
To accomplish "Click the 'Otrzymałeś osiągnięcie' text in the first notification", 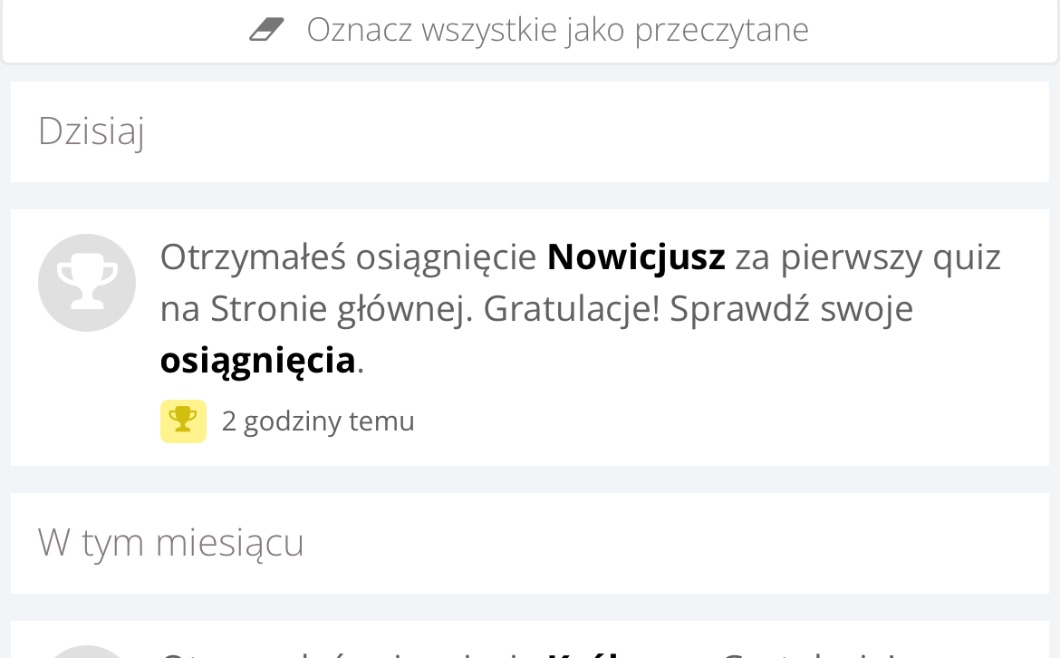I will click(x=348, y=258).
